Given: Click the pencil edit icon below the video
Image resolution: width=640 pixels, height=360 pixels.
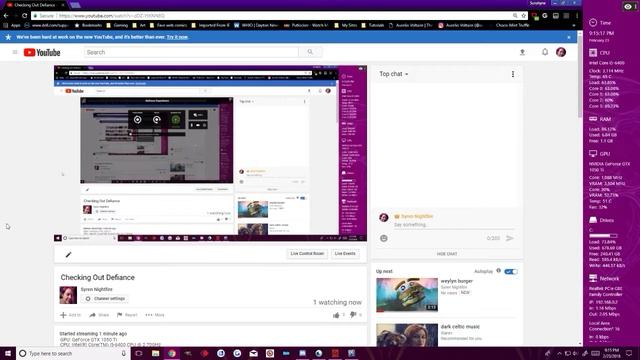Looking at the screenshot, I should point(68,255).
